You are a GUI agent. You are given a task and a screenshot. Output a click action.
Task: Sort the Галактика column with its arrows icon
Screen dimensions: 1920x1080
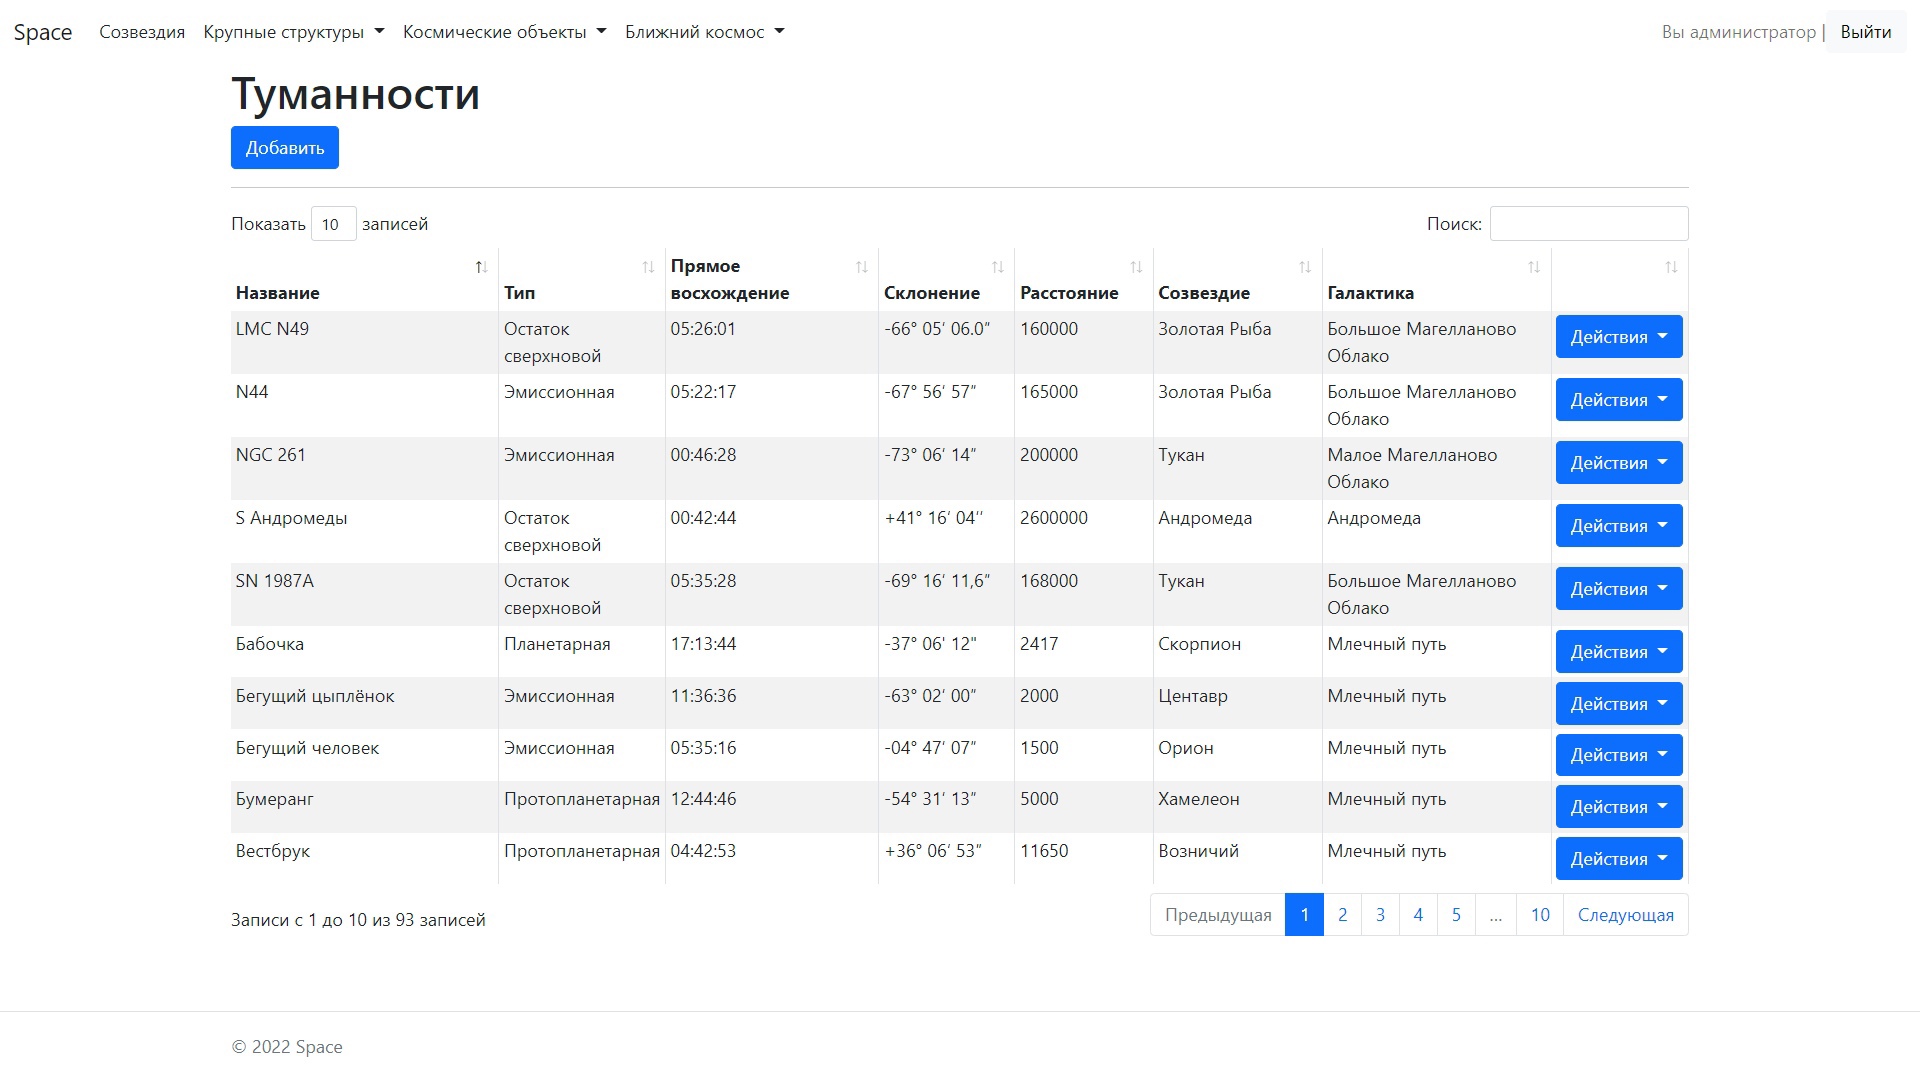point(1533,267)
